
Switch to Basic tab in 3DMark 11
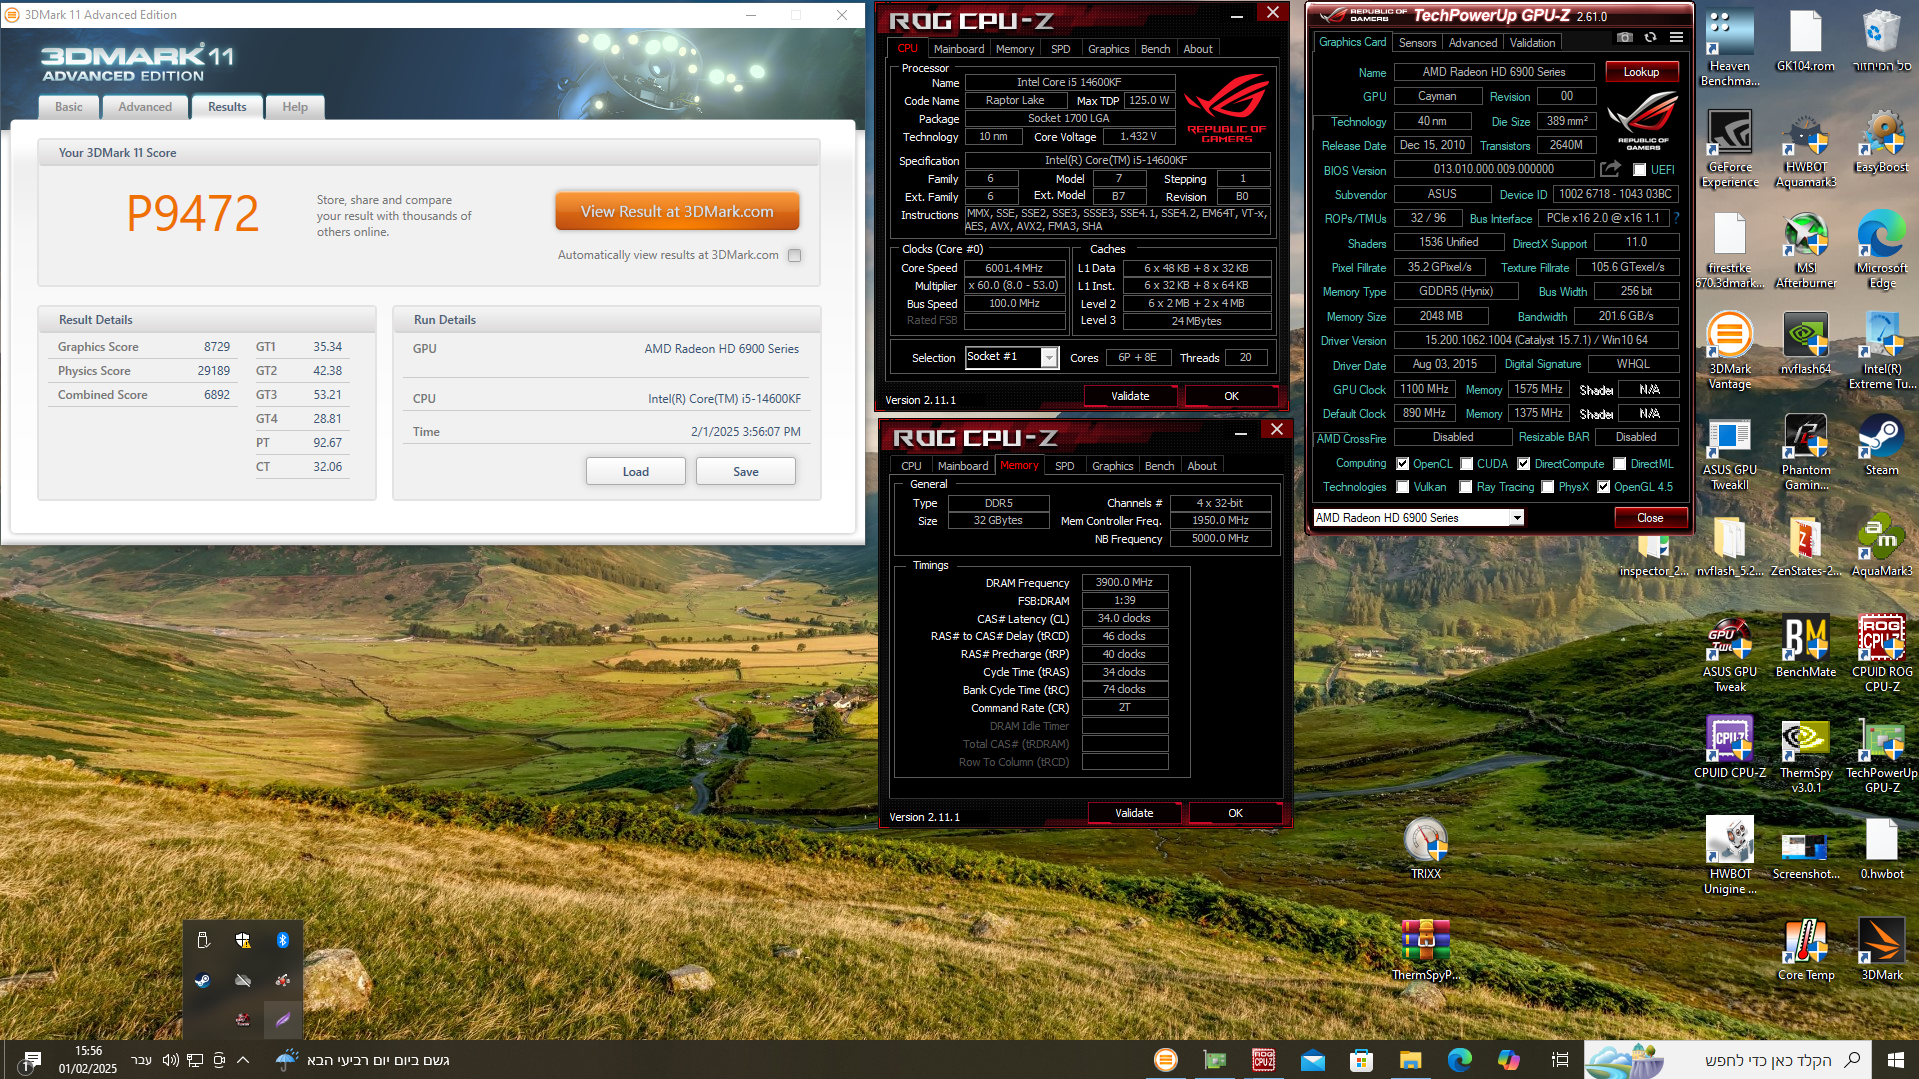pos(69,107)
